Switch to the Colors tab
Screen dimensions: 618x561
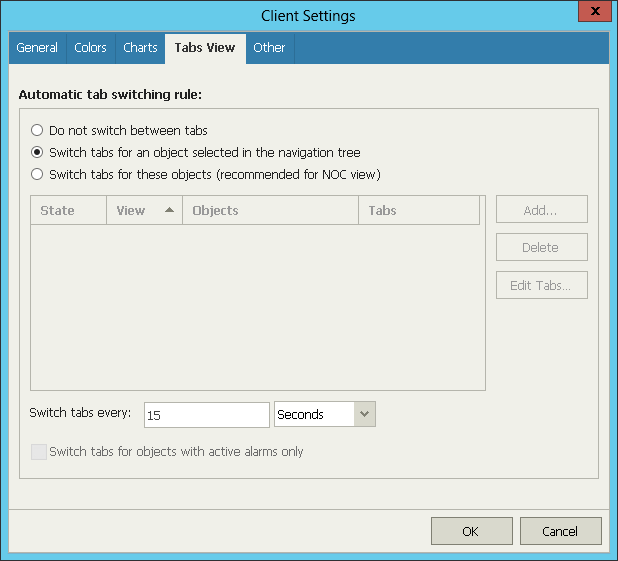coord(90,48)
